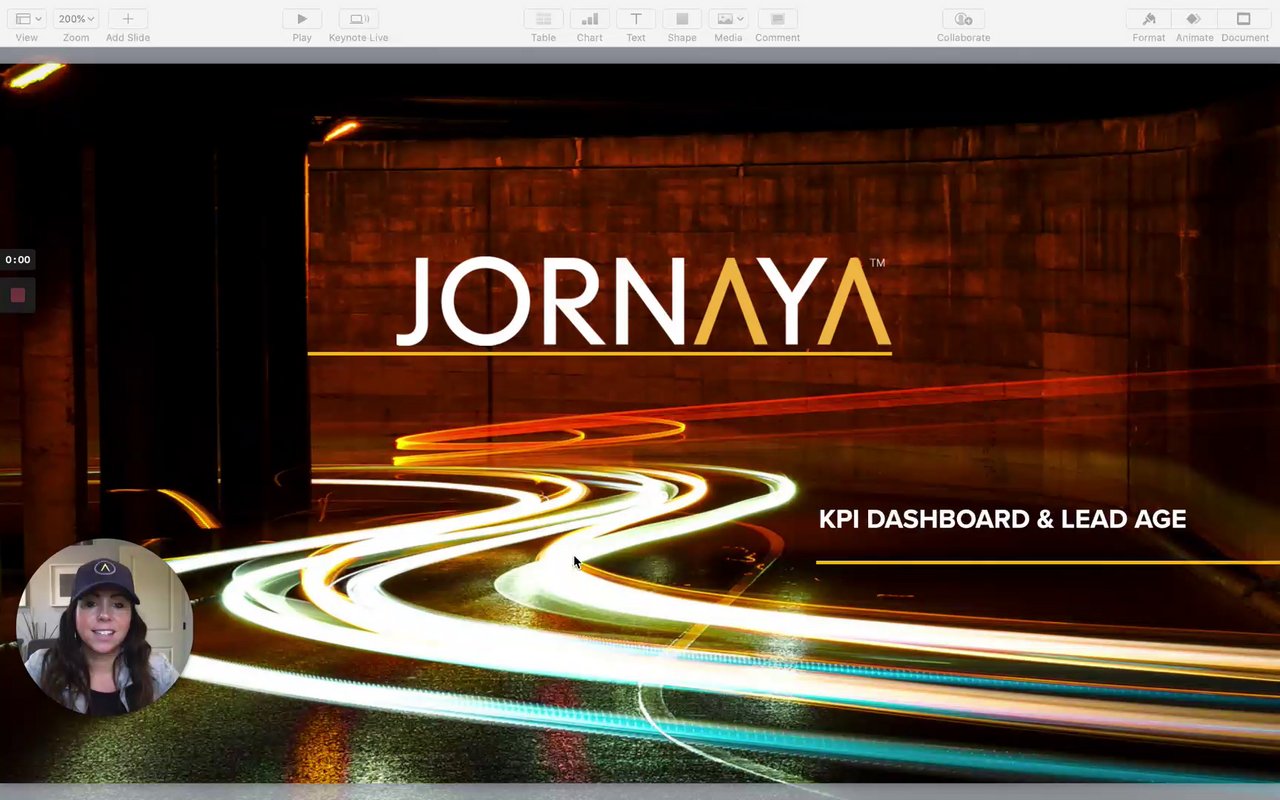Add a new slide
The image size is (1280, 800).
point(128,19)
